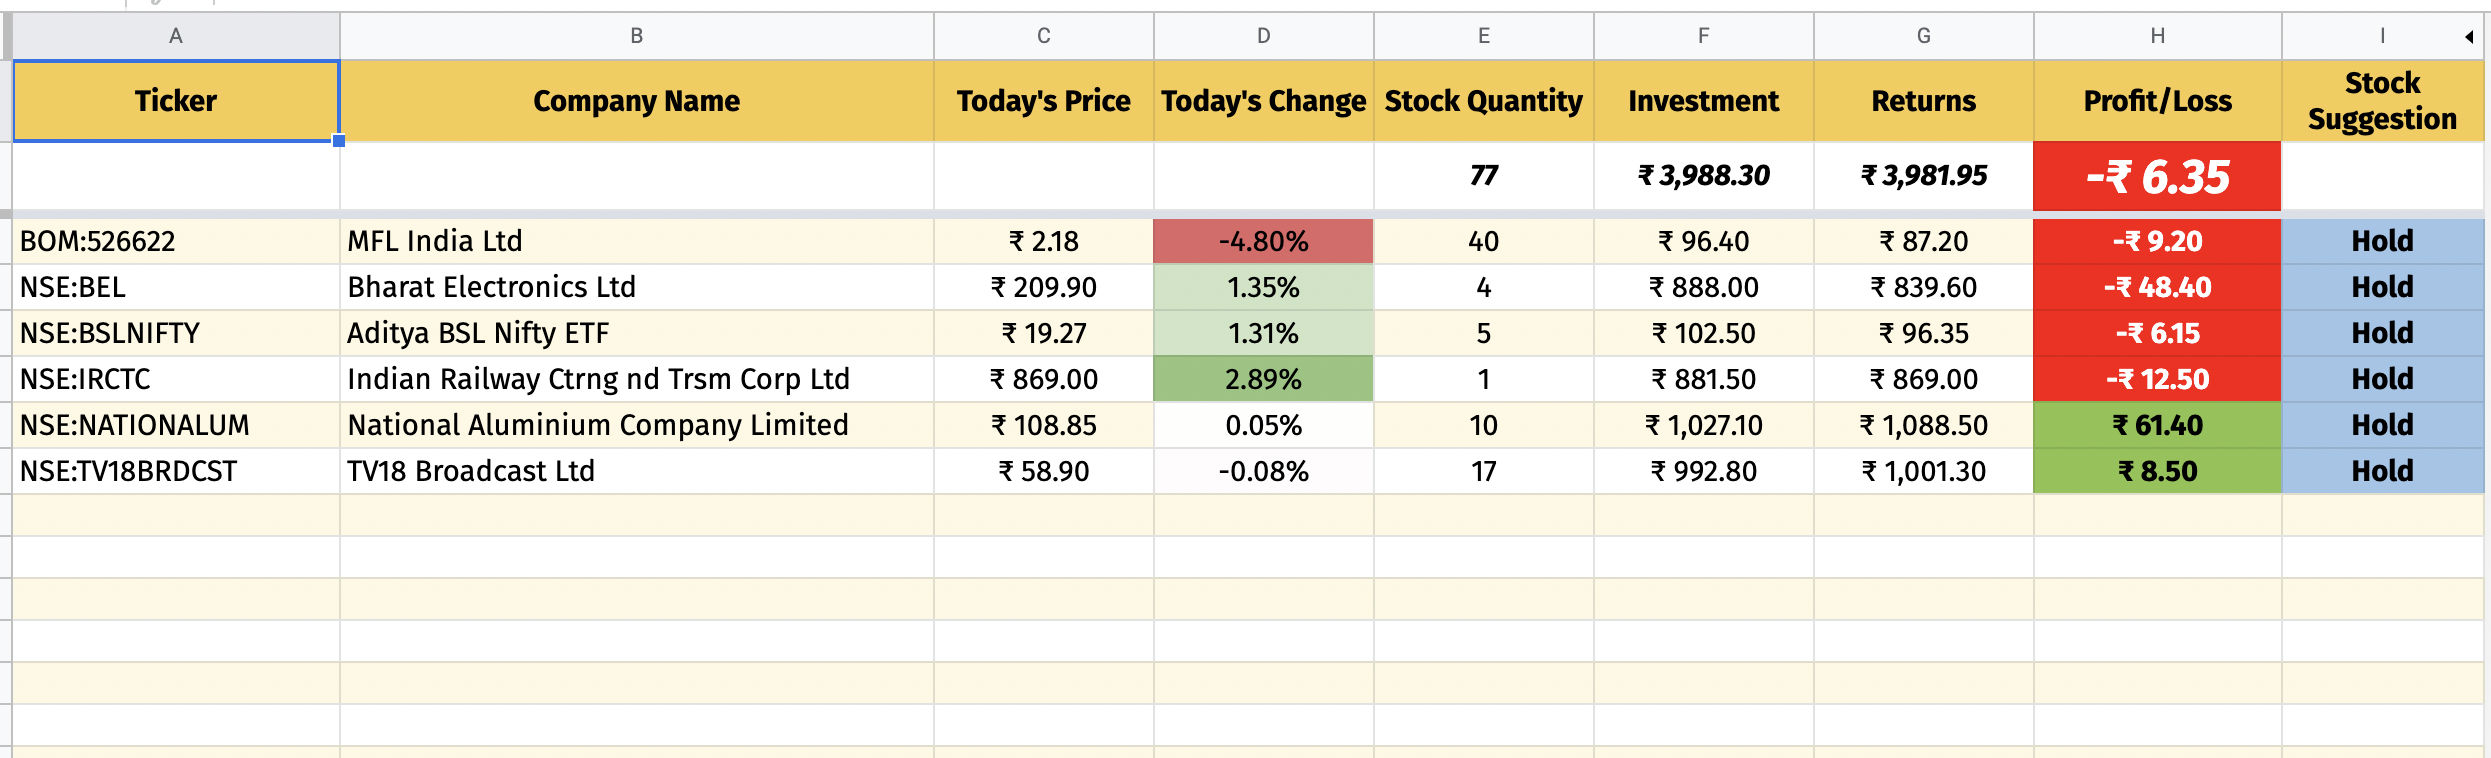Click total investment ₹ 3,988.30 cell
This screenshot has height=758, width=2491.
[1704, 176]
